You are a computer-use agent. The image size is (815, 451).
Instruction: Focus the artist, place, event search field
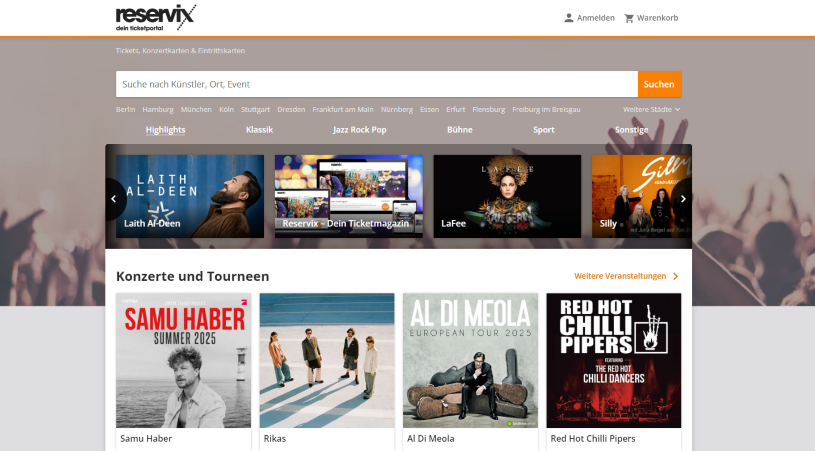[x=376, y=84]
